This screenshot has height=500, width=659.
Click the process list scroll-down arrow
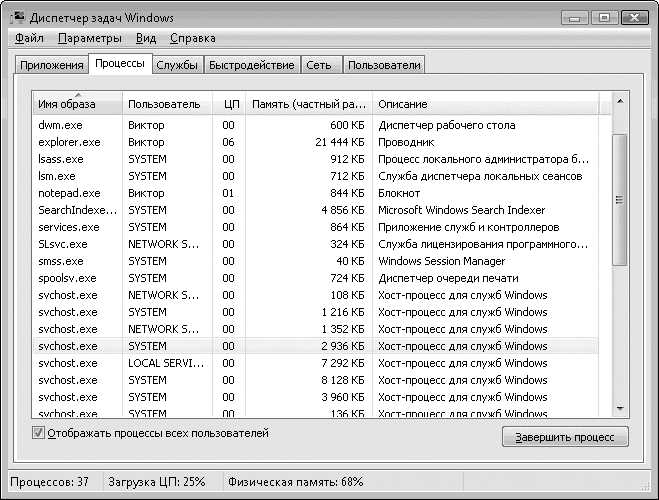click(619, 409)
